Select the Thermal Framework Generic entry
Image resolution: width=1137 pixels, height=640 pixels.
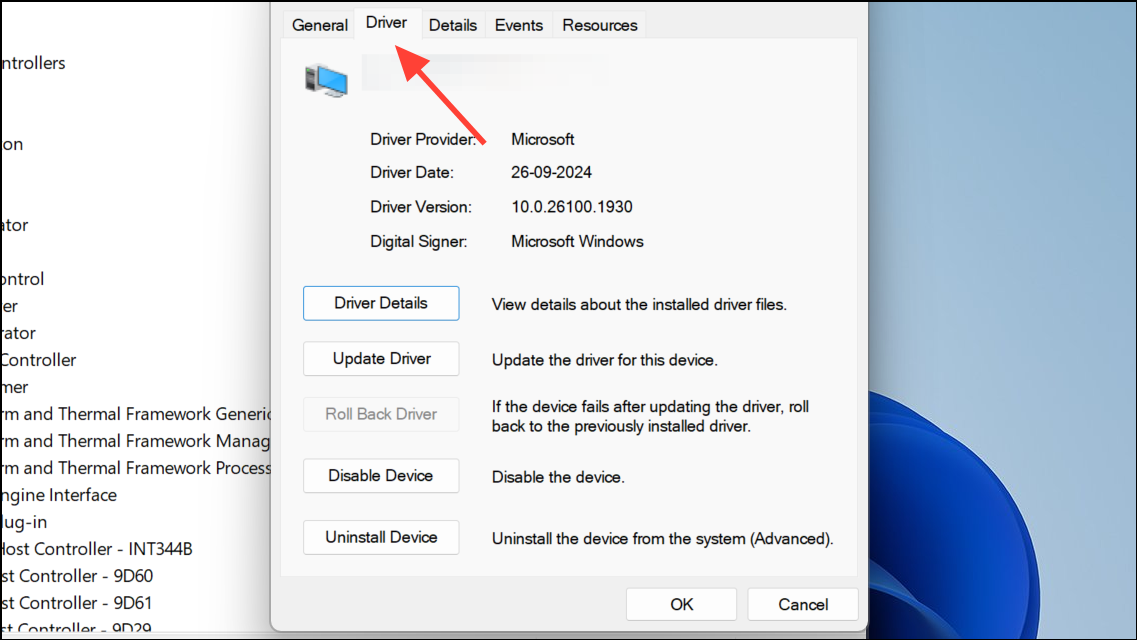click(x=136, y=414)
